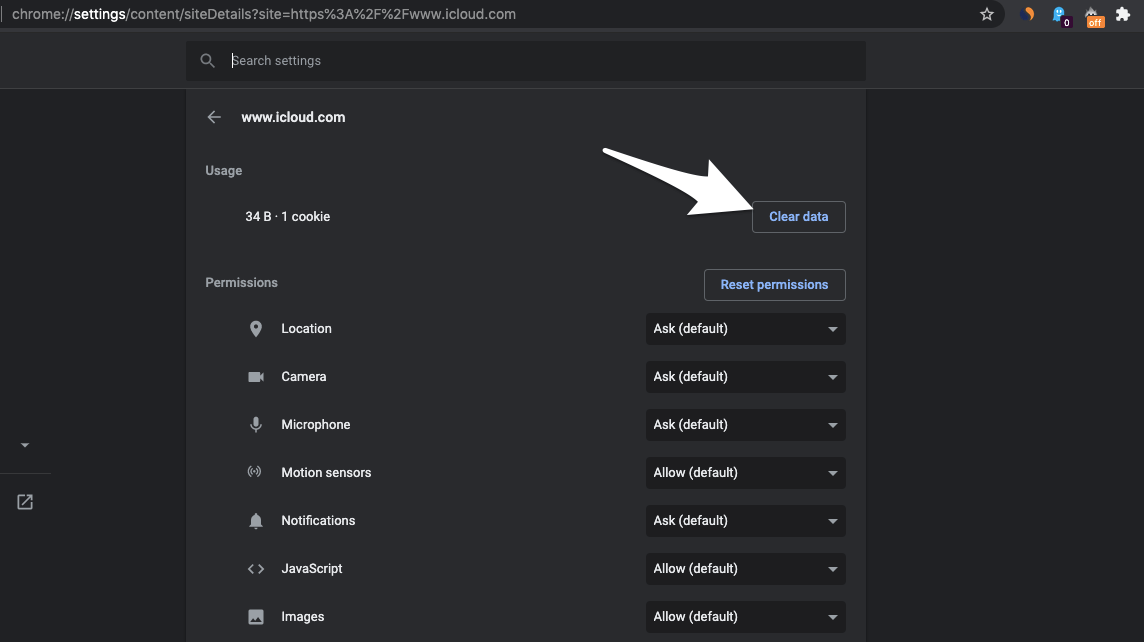Click the Reset permissions button
The width and height of the screenshot is (1144, 642).
(x=775, y=285)
